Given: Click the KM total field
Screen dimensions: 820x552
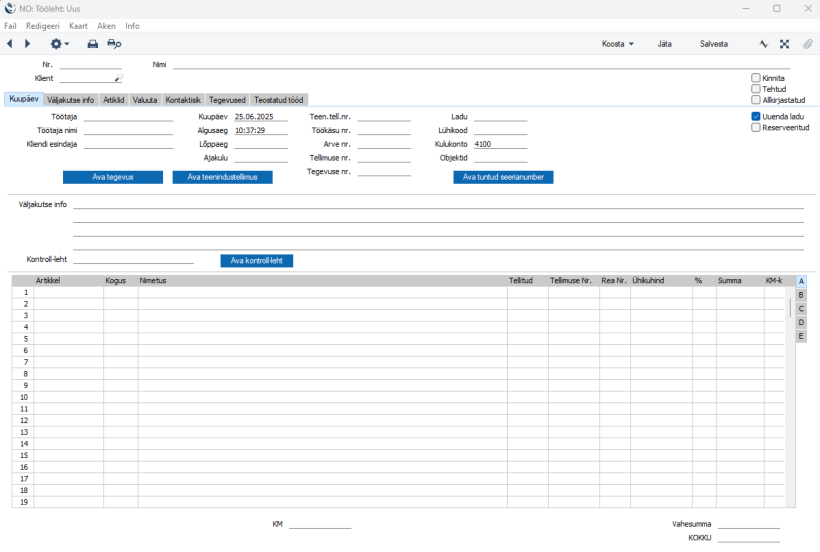Looking at the screenshot, I should point(320,524).
